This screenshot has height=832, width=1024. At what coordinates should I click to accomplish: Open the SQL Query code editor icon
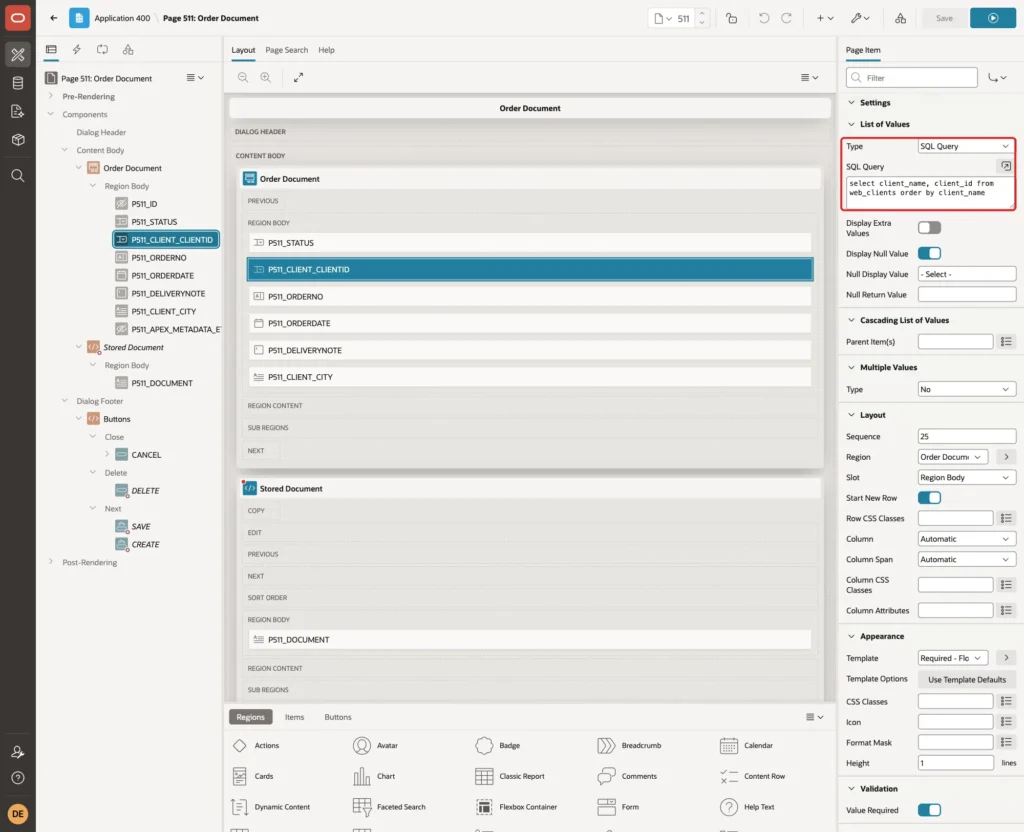point(1006,166)
